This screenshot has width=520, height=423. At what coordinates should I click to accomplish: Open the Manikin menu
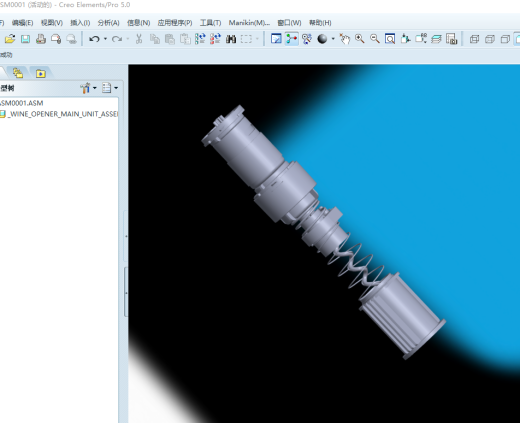point(249,23)
